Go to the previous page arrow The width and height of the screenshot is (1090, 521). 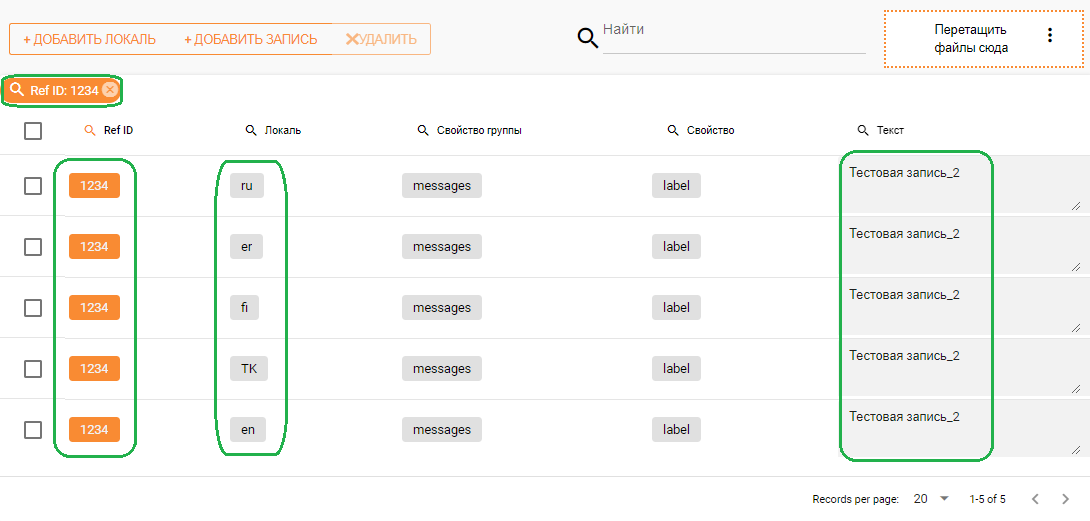coord(1035,498)
